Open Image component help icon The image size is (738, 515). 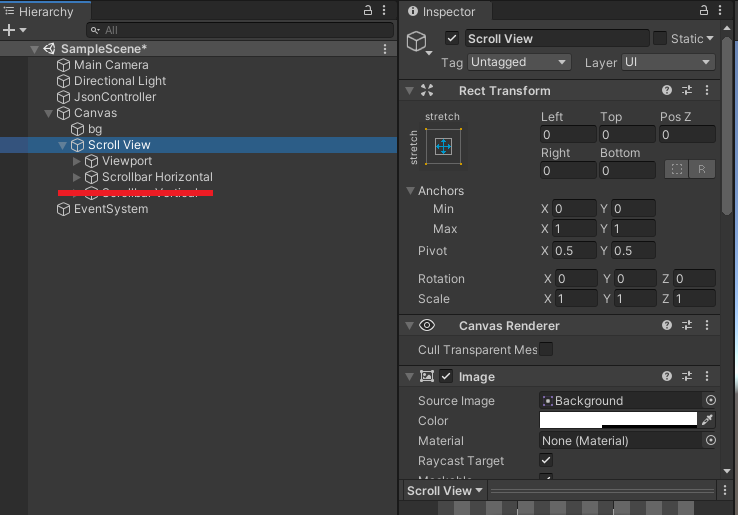[667, 376]
